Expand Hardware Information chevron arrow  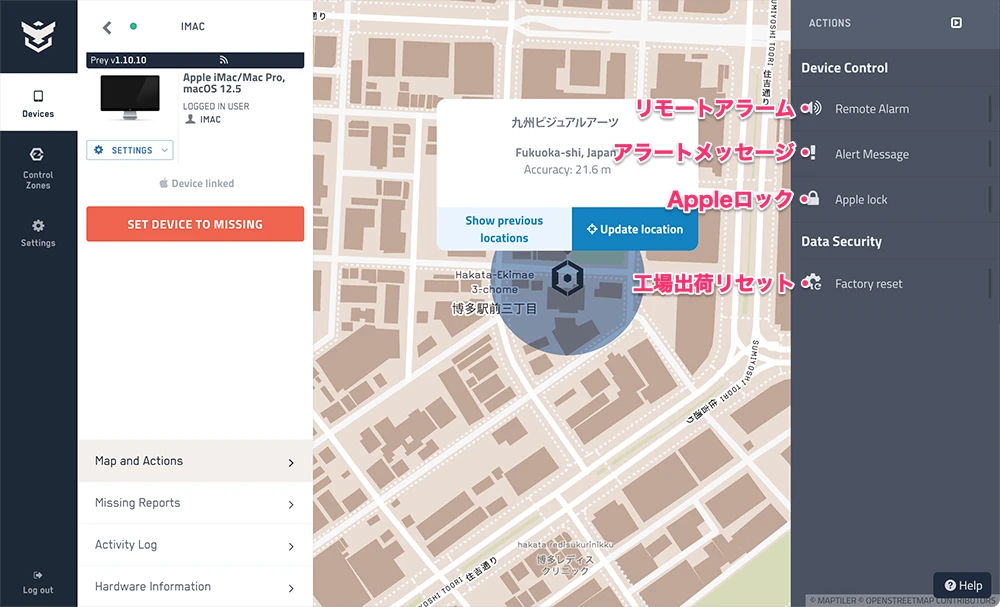(x=291, y=589)
